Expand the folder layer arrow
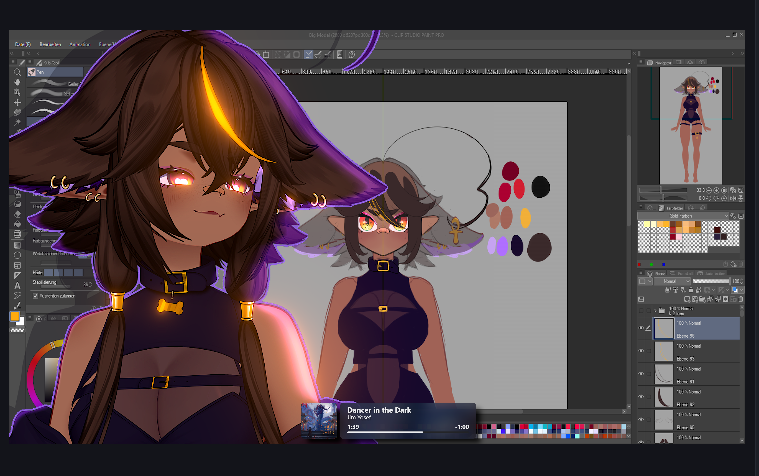 (x=655, y=310)
